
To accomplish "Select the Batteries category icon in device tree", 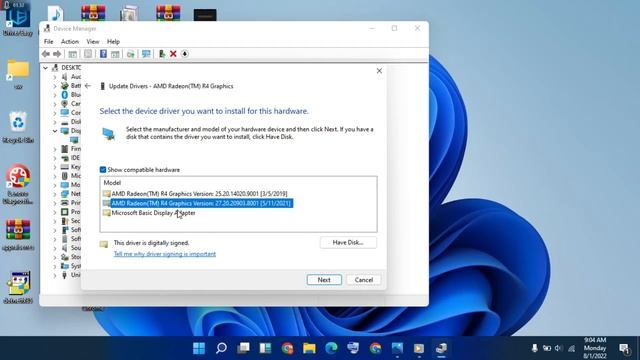I will click(64, 86).
